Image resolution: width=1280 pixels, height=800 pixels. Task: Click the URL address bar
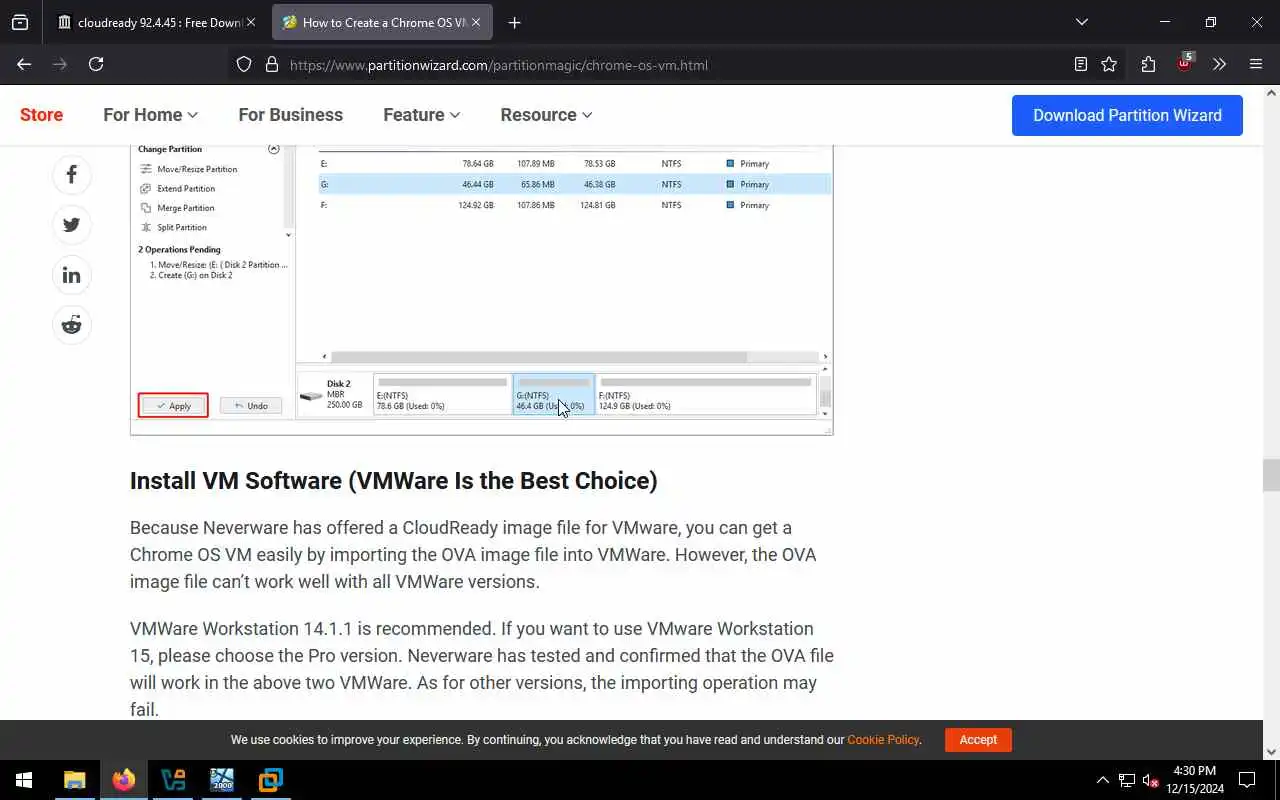[660, 65]
